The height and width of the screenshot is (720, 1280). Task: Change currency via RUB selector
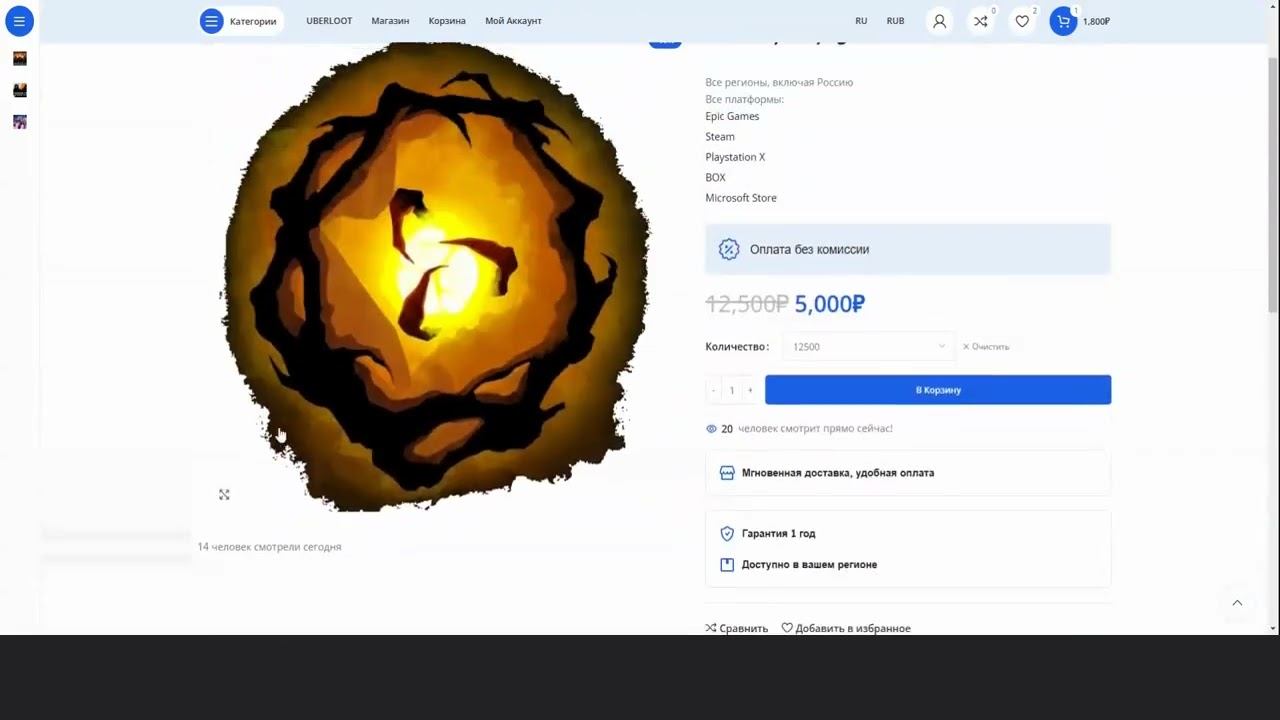pyautogui.click(x=895, y=21)
